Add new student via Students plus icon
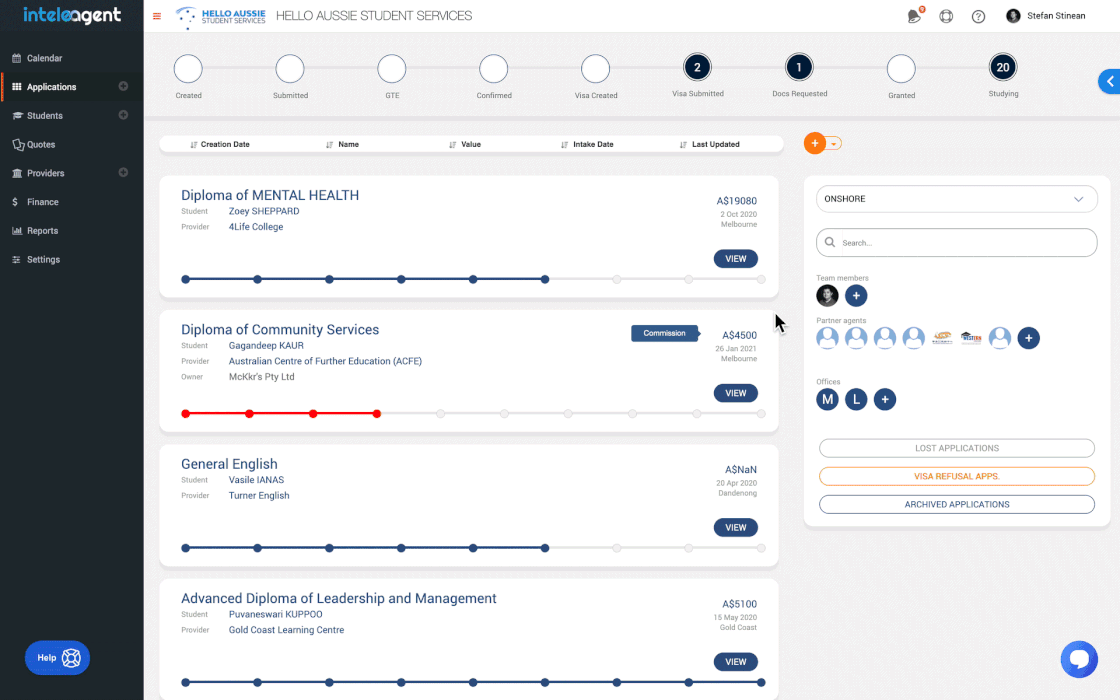 click(123, 115)
